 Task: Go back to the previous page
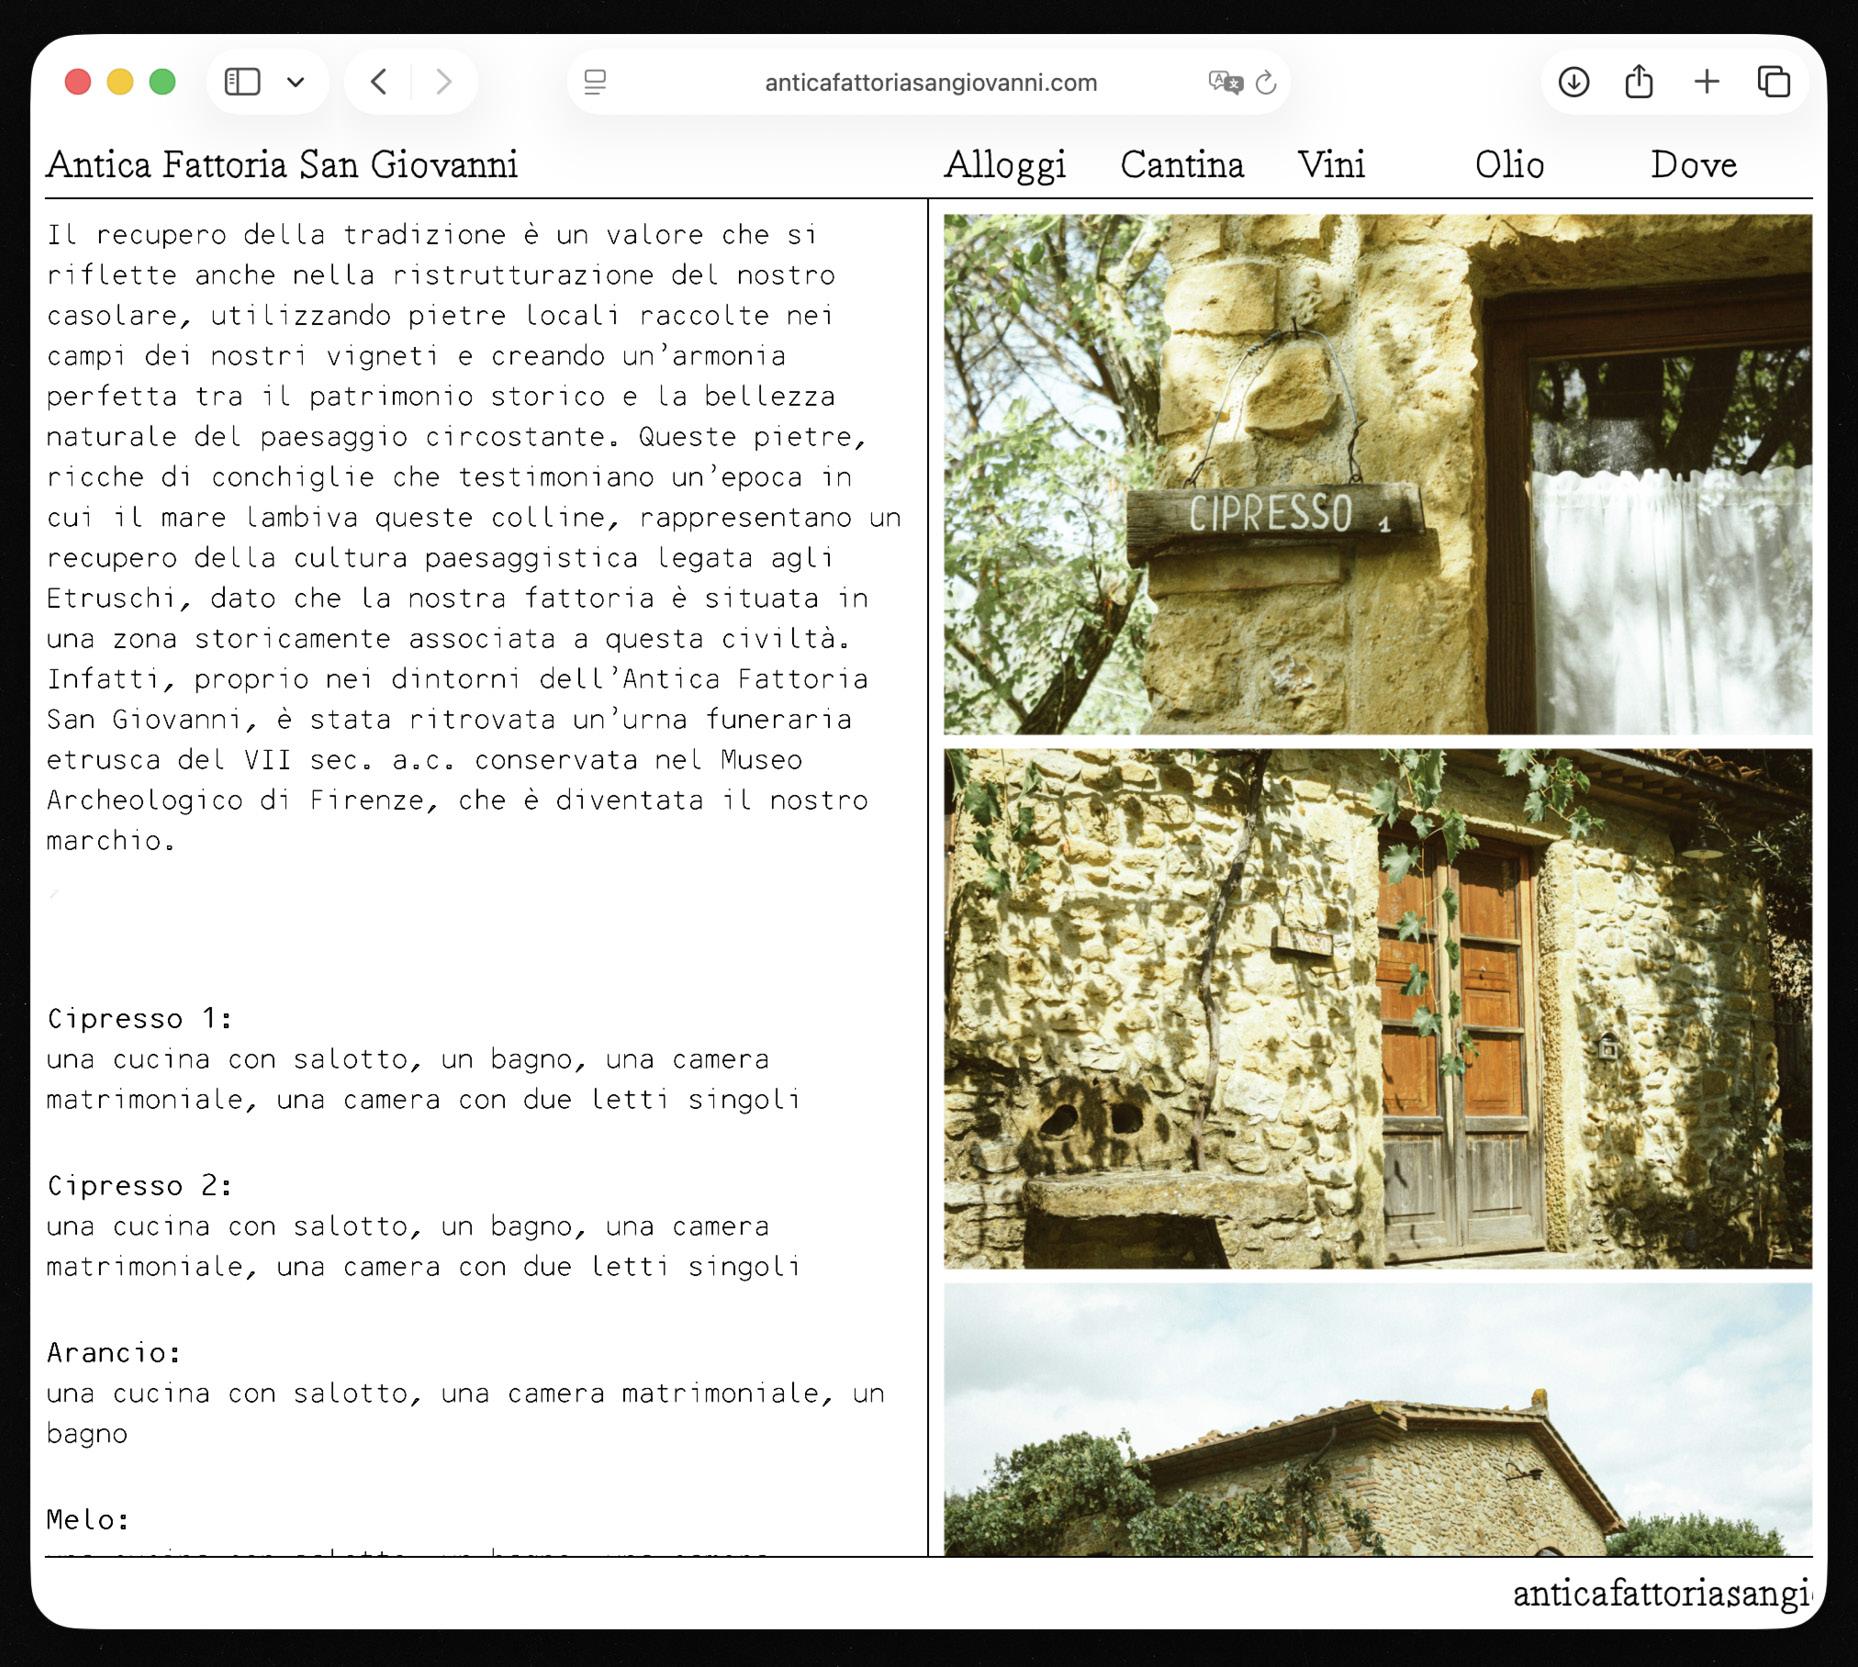coord(379,82)
